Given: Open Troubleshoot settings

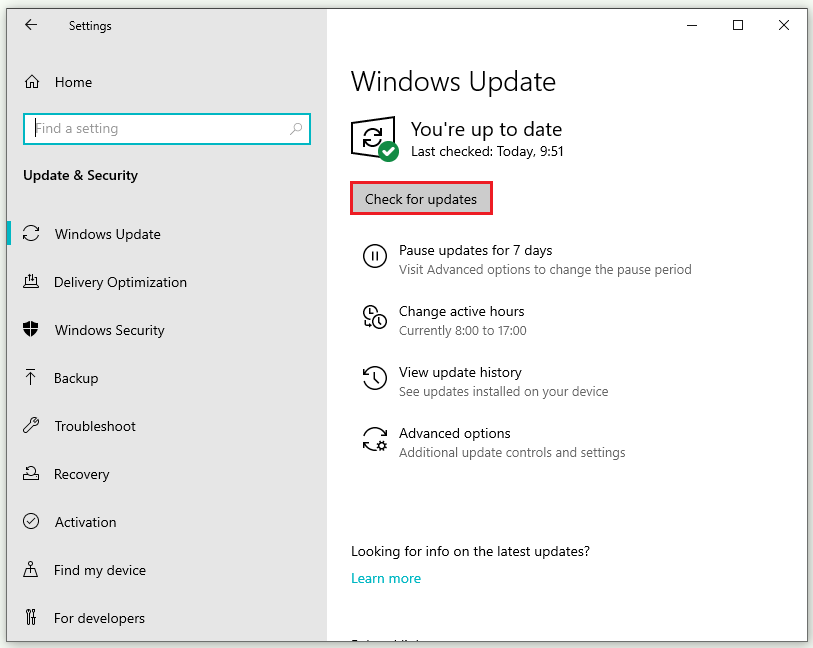Looking at the screenshot, I should tap(95, 426).
